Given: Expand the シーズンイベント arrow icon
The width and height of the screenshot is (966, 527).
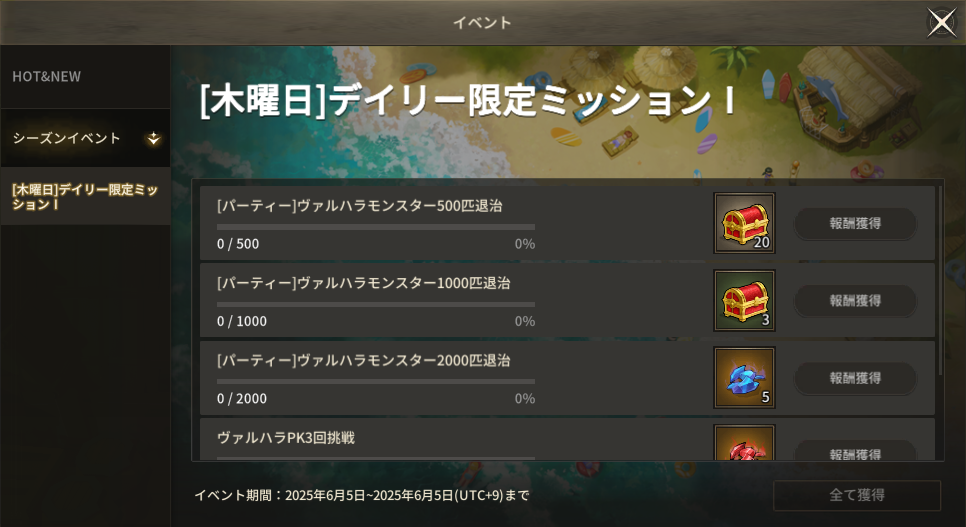Looking at the screenshot, I should 153,139.
